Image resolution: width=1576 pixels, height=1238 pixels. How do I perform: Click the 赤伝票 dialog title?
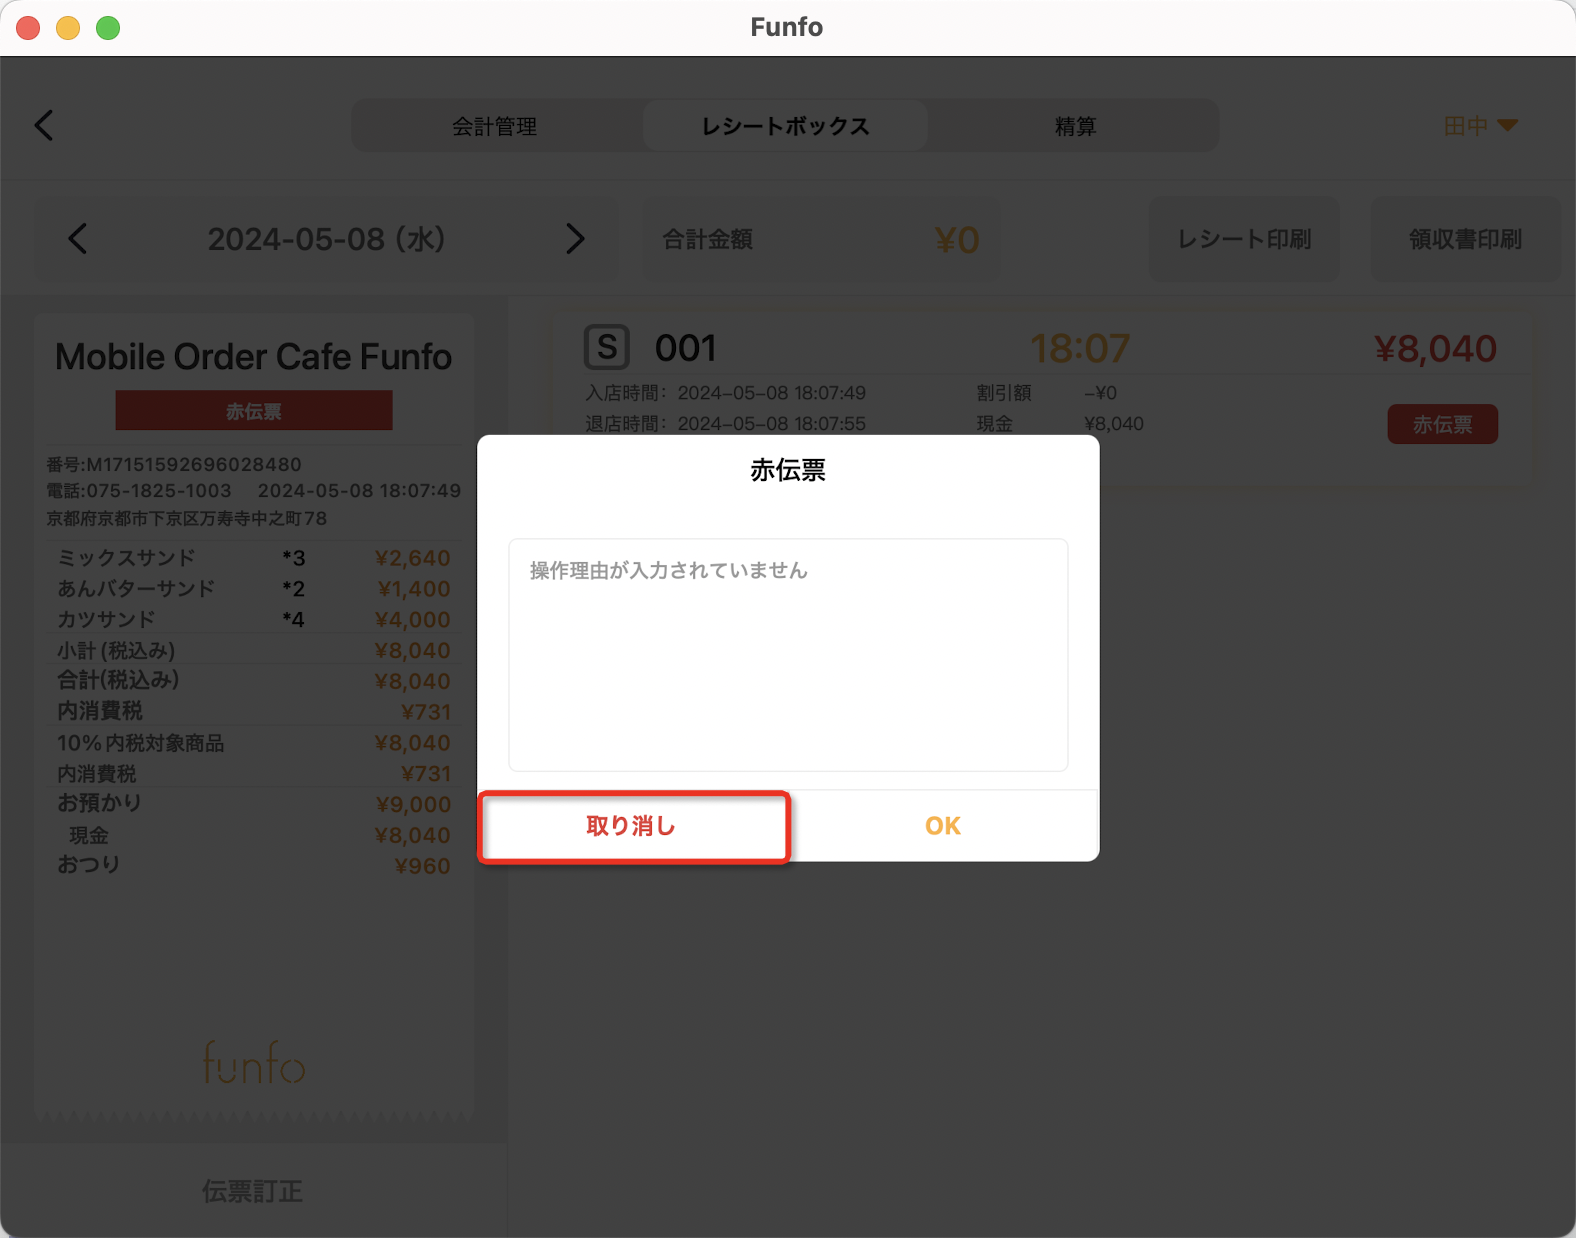788,470
